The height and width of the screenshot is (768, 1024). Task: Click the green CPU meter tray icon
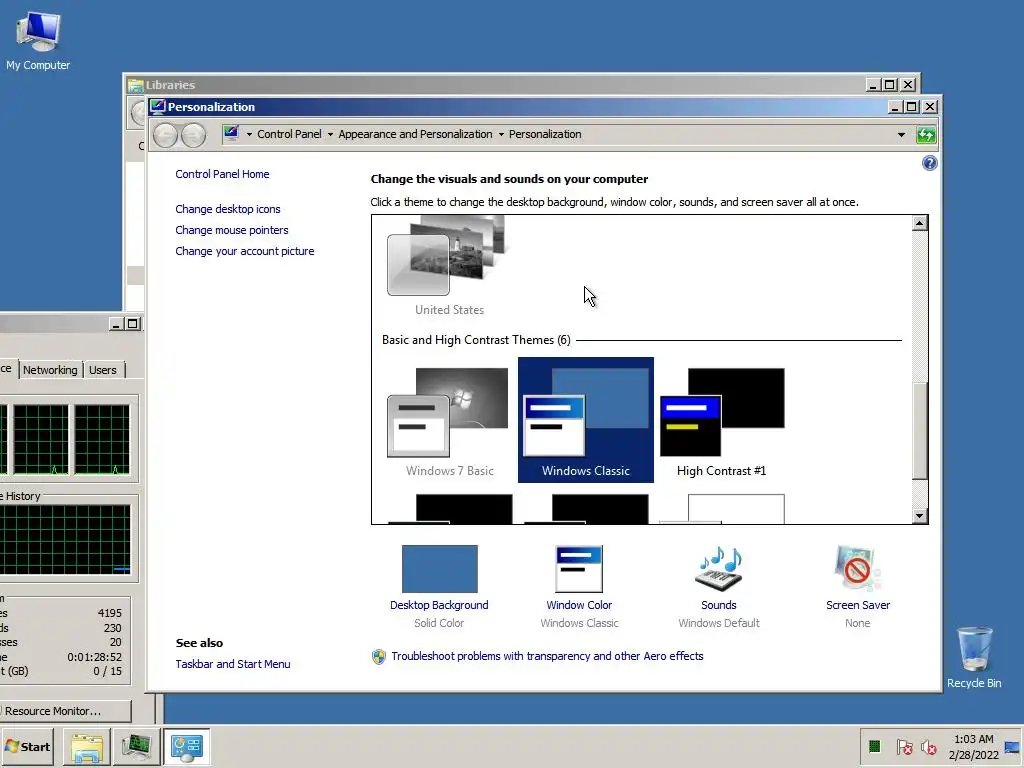[x=874, y=746]
